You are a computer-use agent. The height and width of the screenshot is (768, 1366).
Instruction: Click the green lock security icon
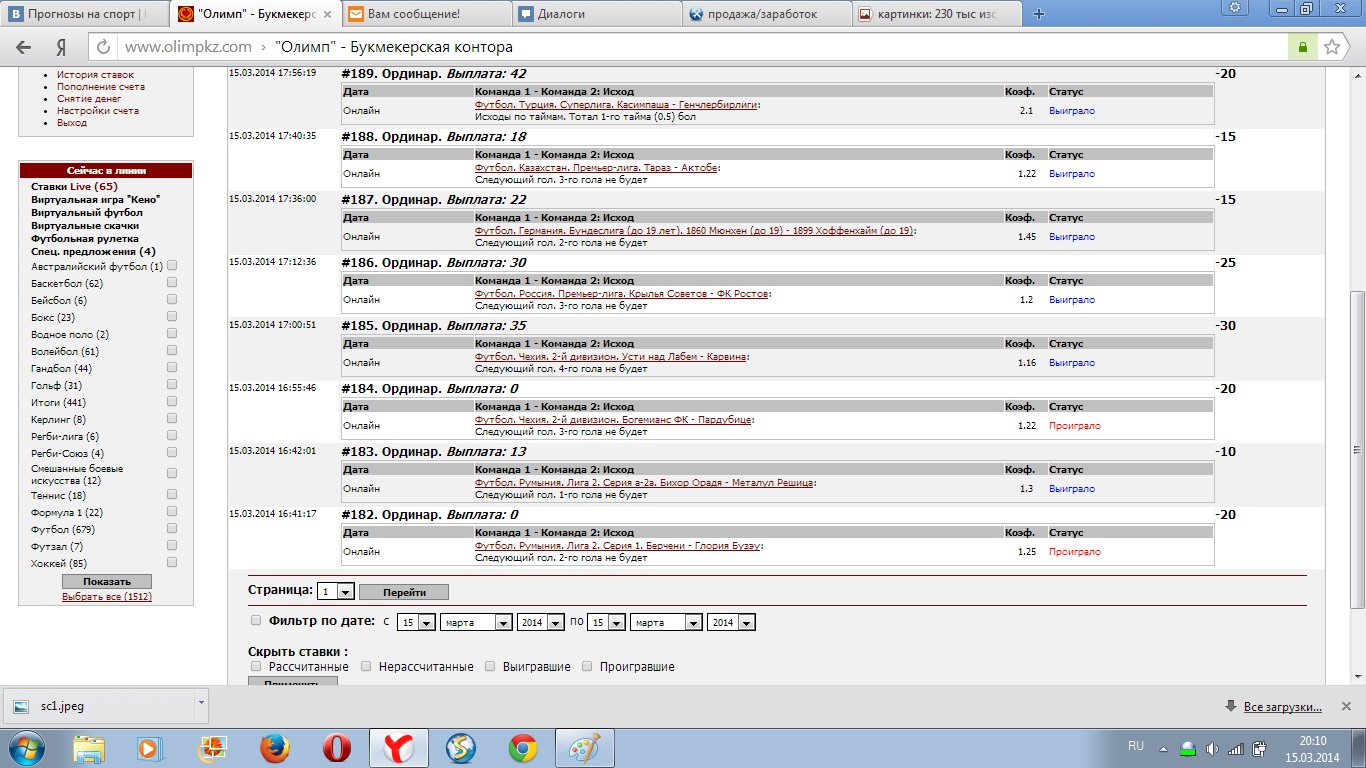point(1302,47)
